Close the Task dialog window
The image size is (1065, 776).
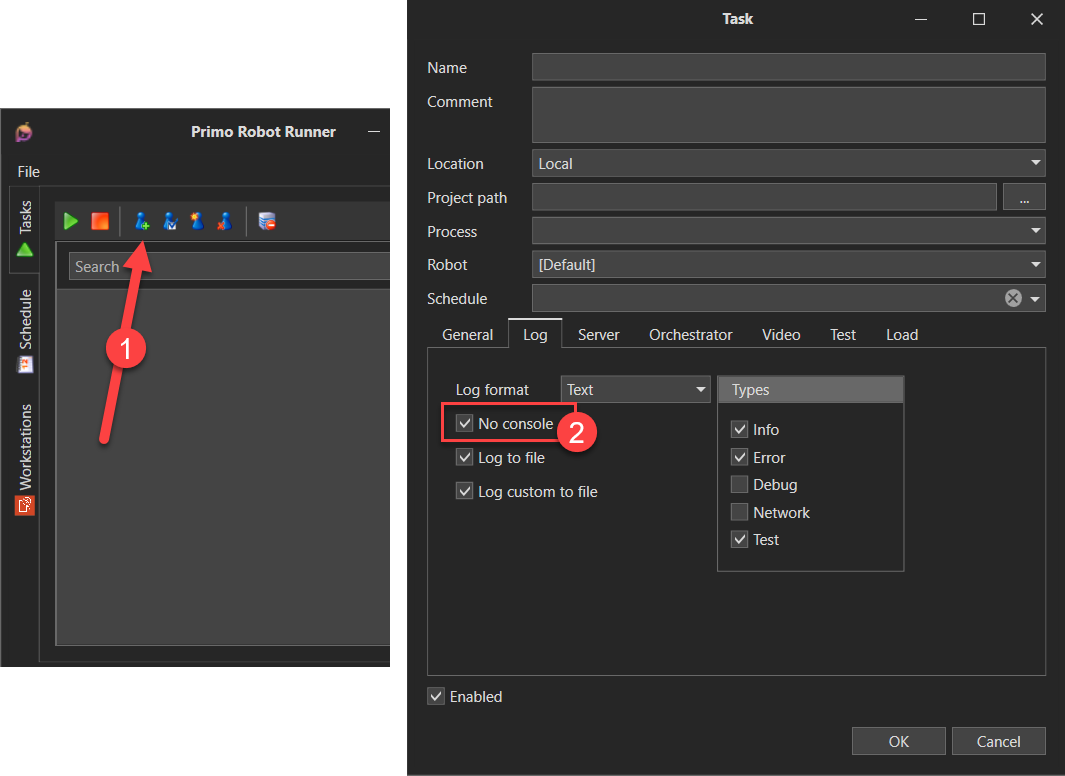pos(1036,19)
